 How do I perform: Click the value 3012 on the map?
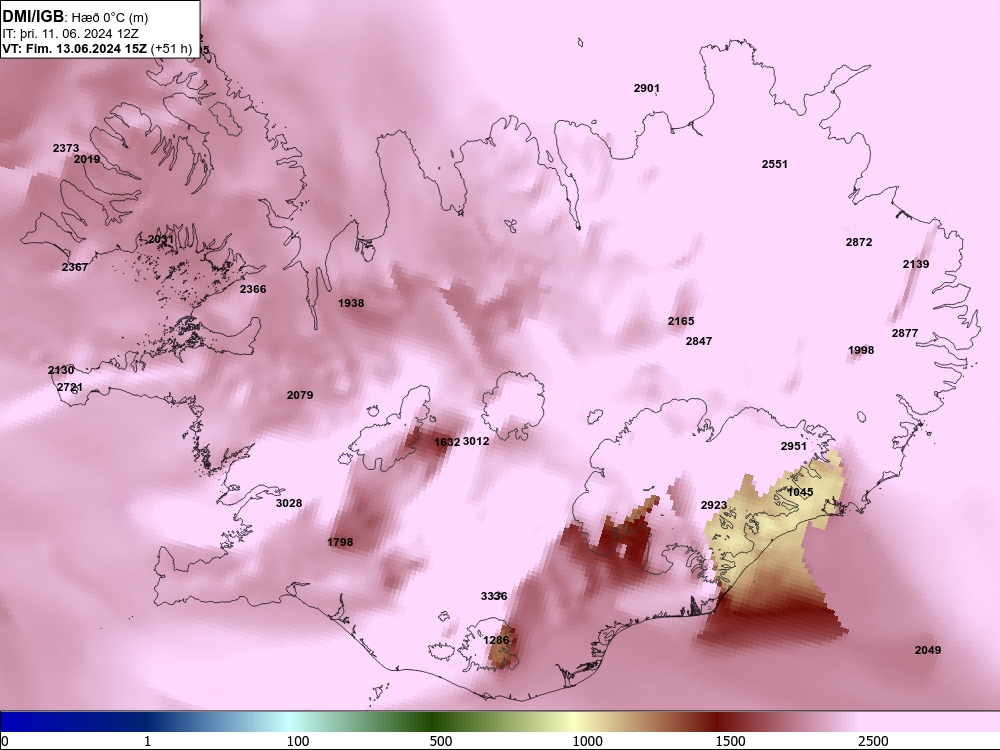pos(476,441)
